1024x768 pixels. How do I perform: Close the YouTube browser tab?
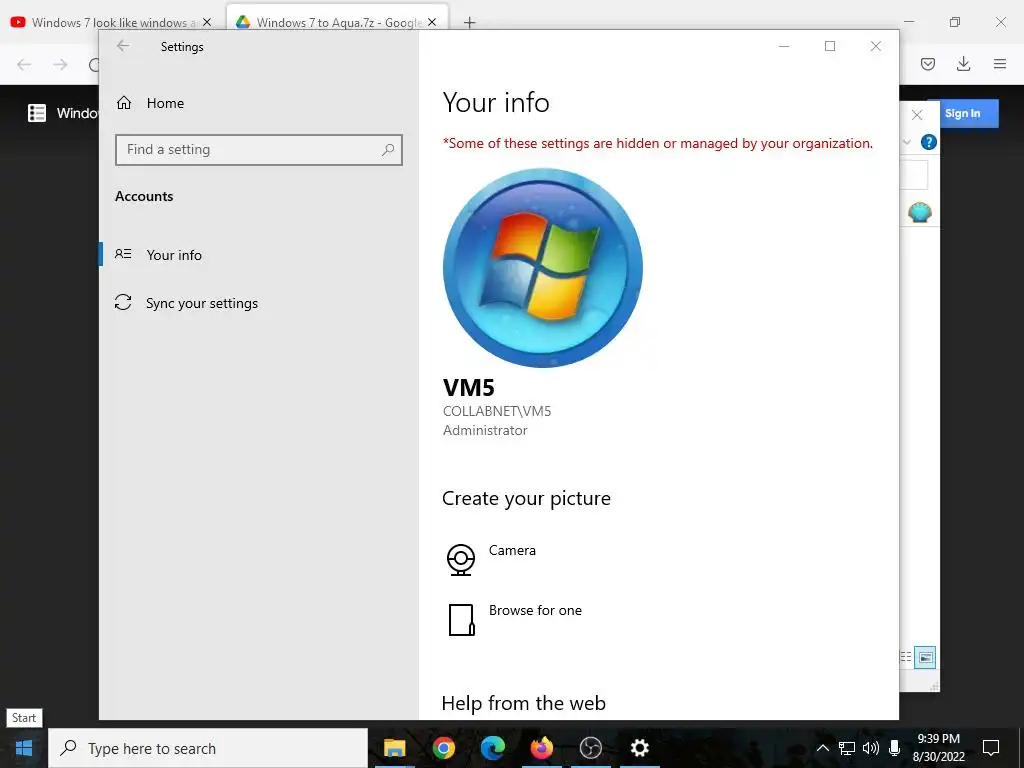click(207, 22)
